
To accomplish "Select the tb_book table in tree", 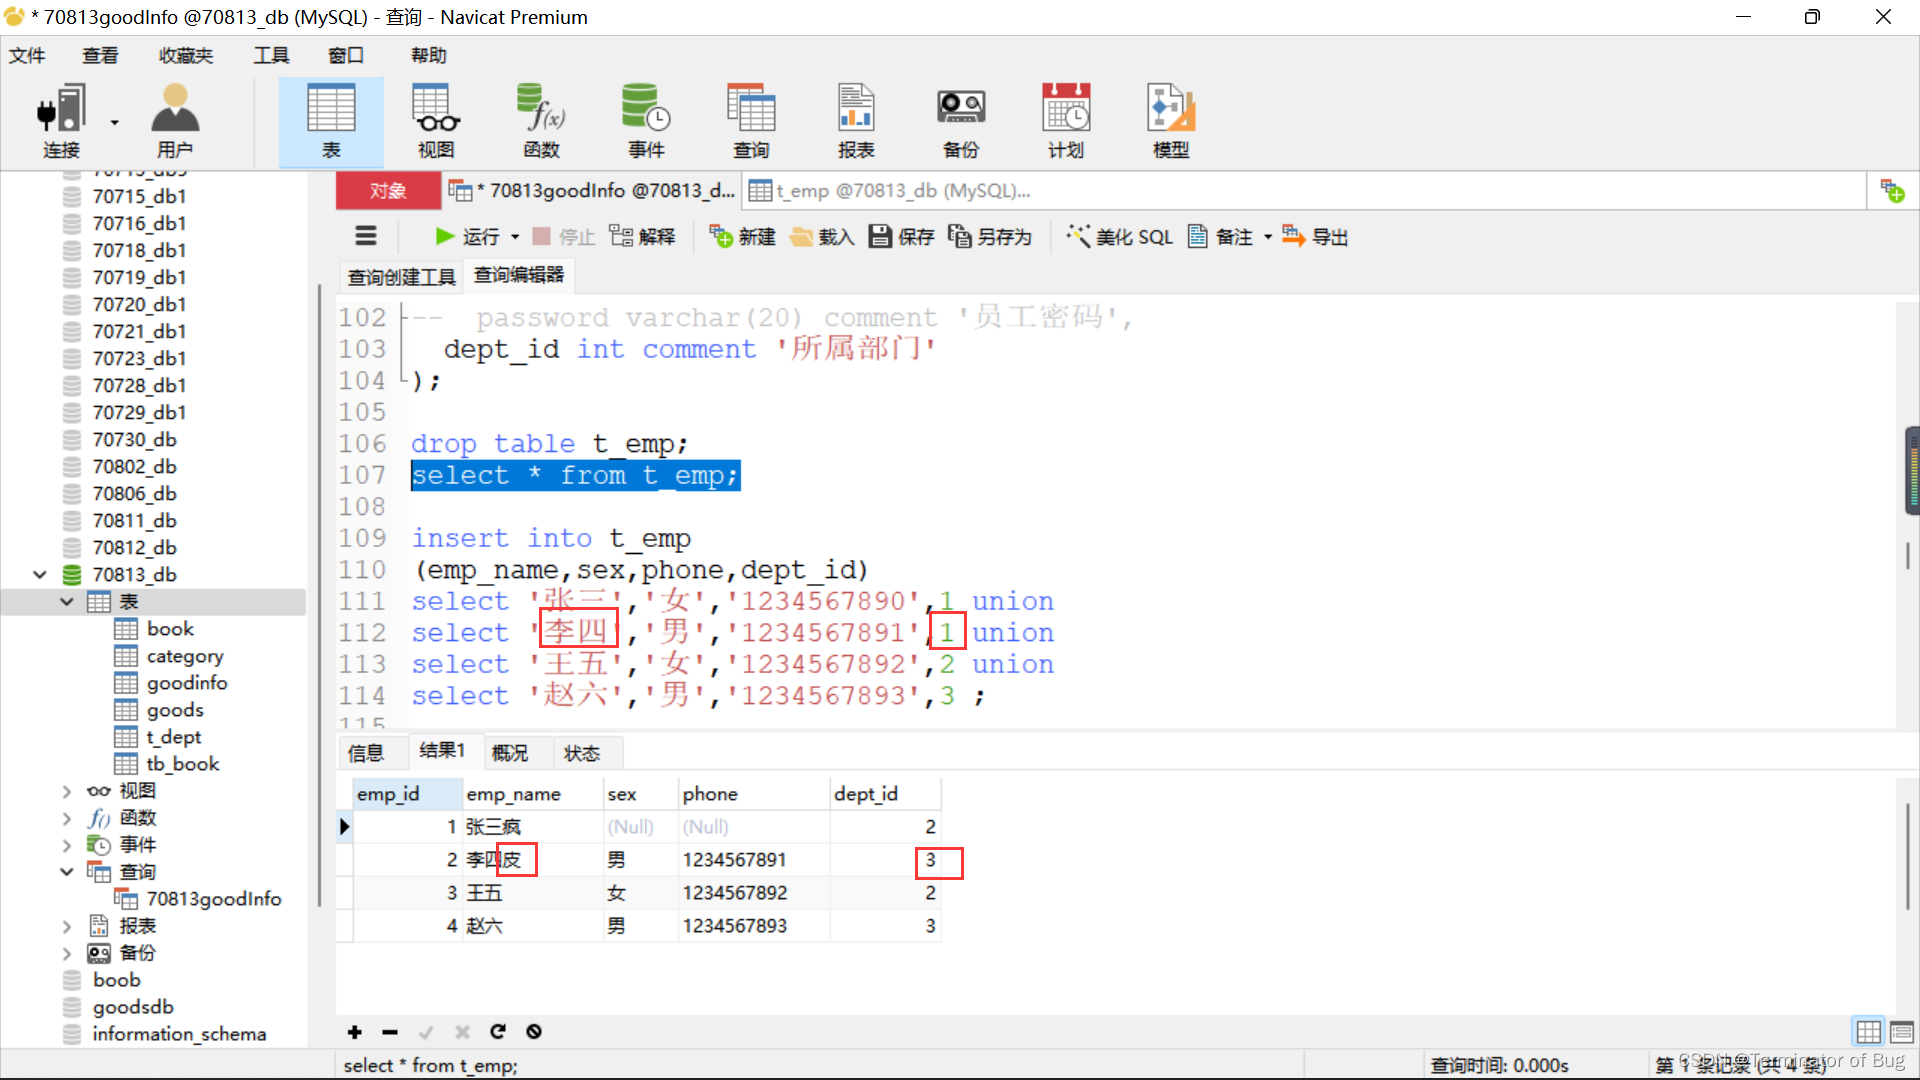I will click(182, 764).
